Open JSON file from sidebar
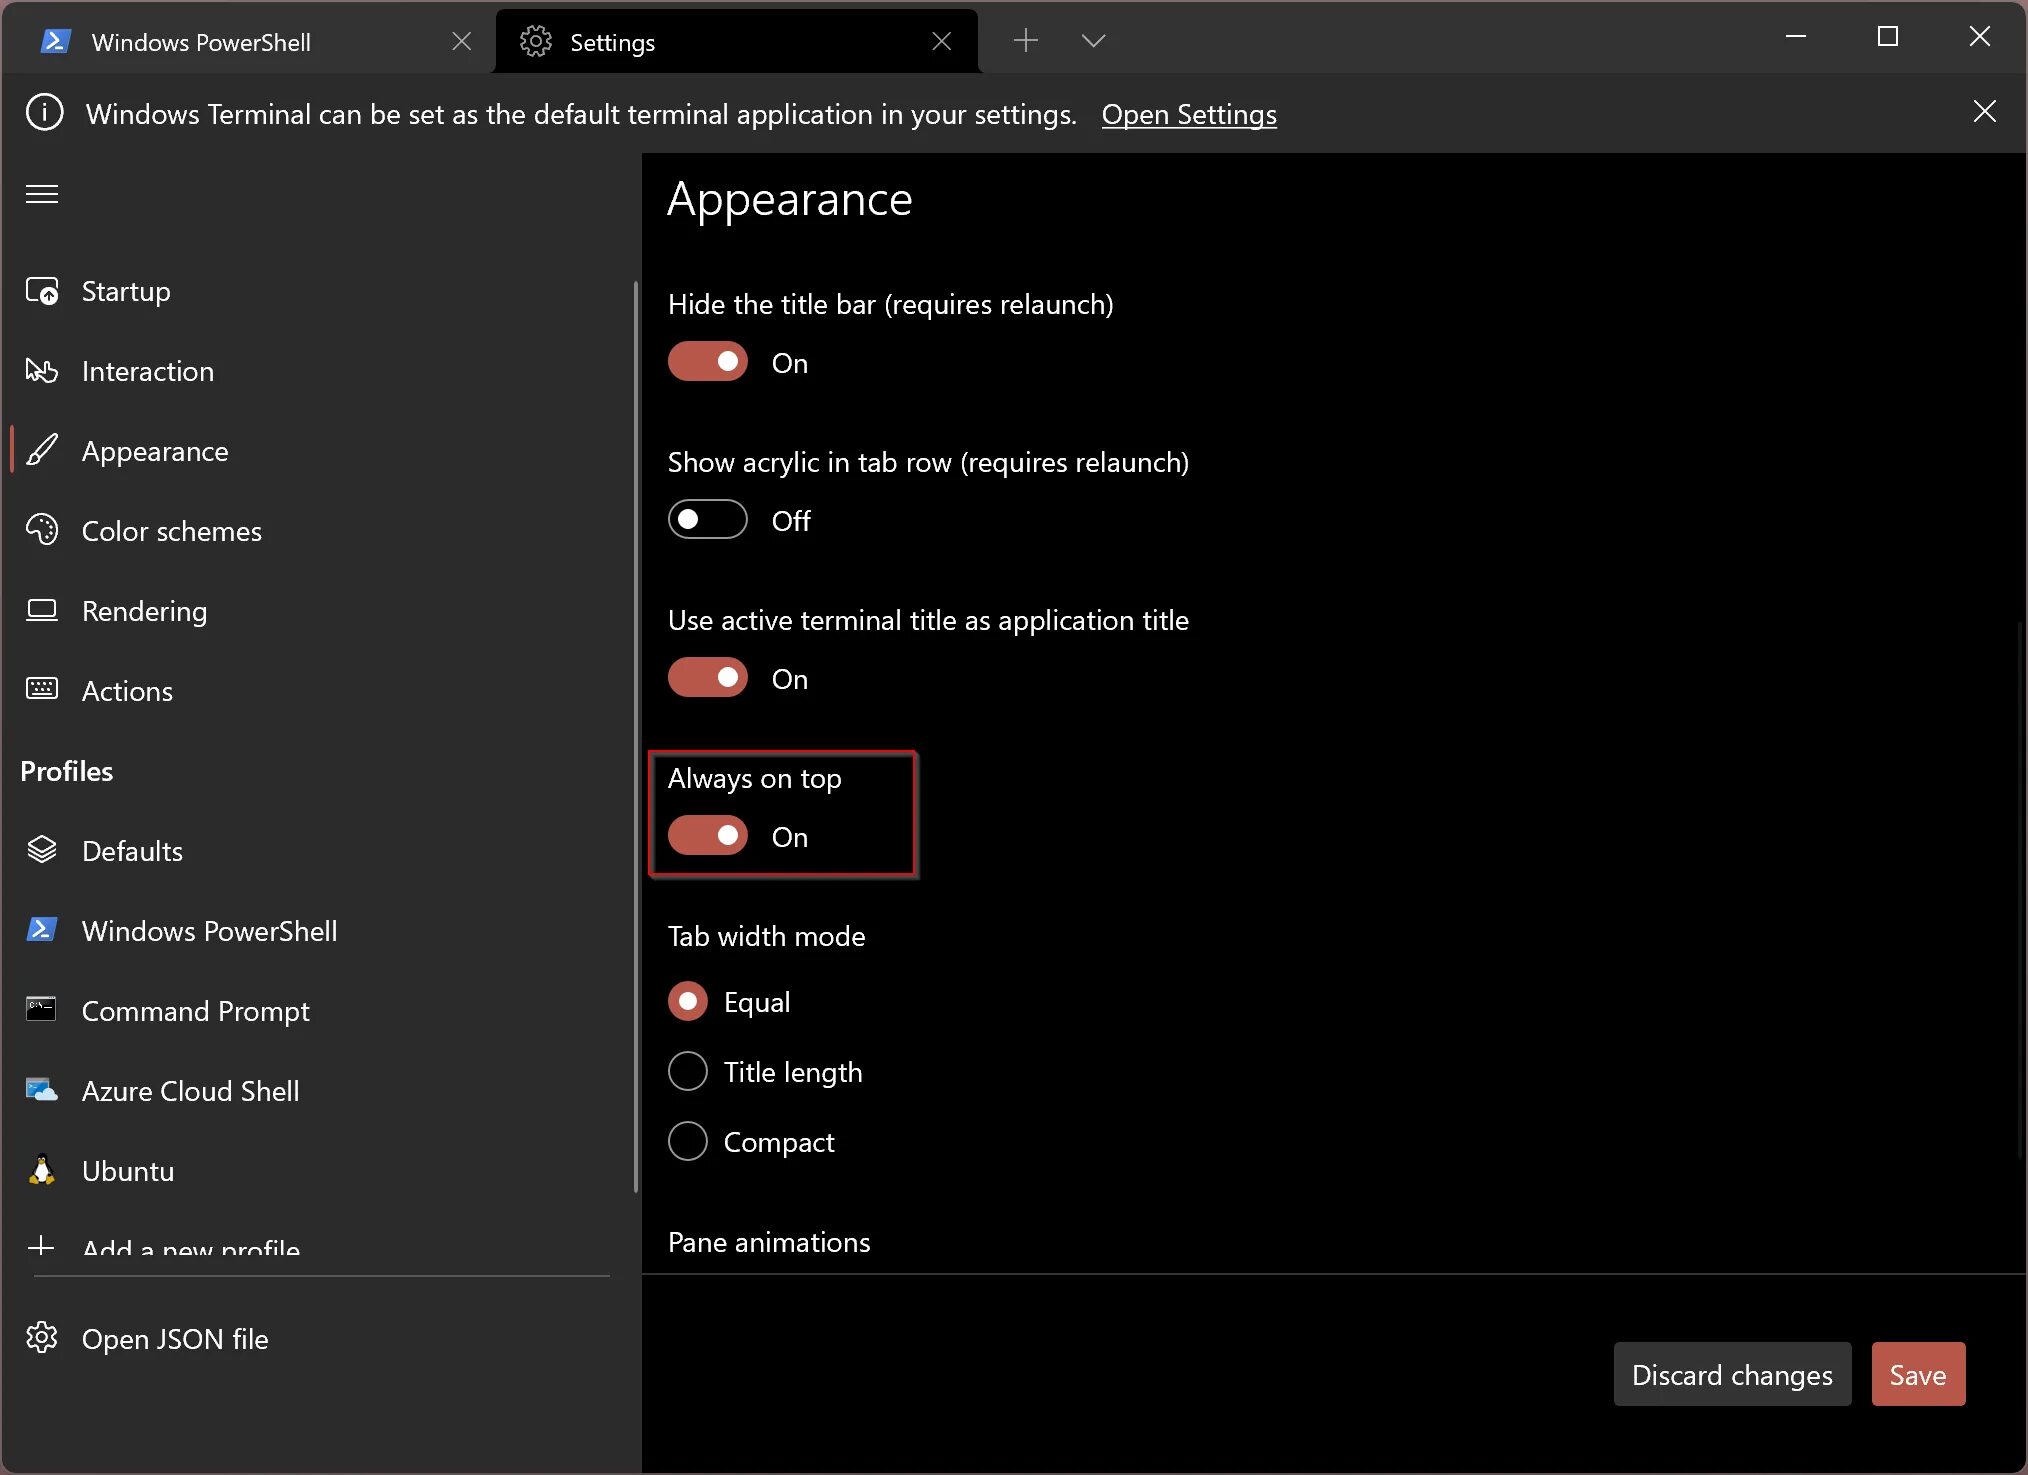 click(x=174, y=1339)
